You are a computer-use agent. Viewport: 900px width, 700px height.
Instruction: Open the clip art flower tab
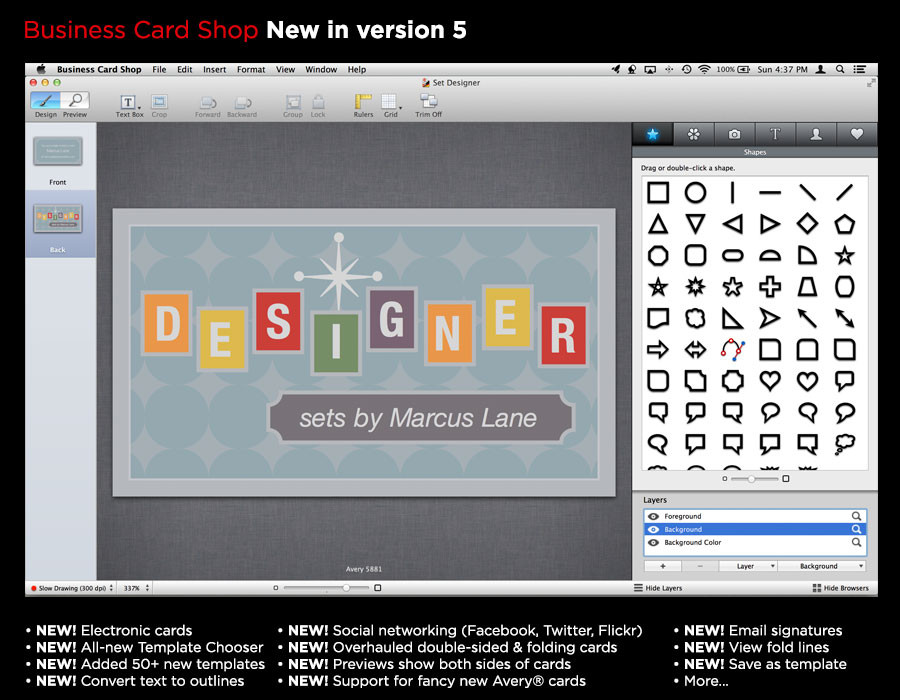pos(693,134)
